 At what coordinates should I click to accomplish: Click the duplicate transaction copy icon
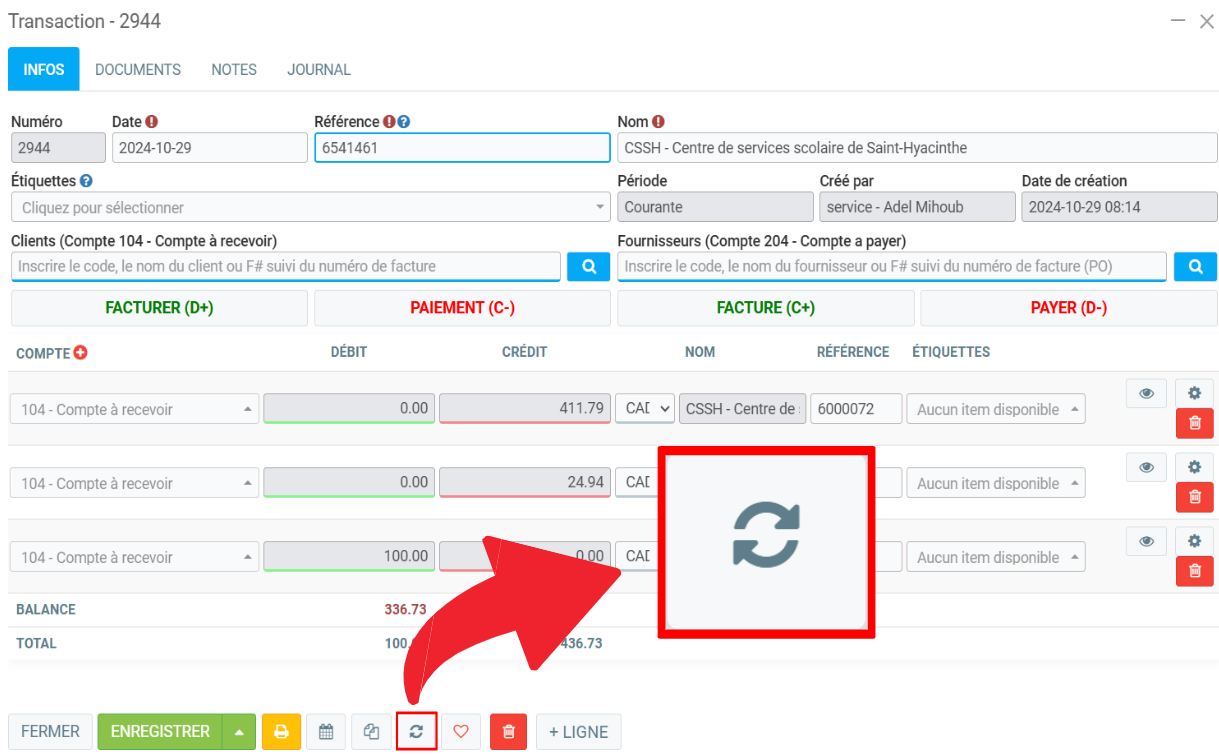[372, 732]
